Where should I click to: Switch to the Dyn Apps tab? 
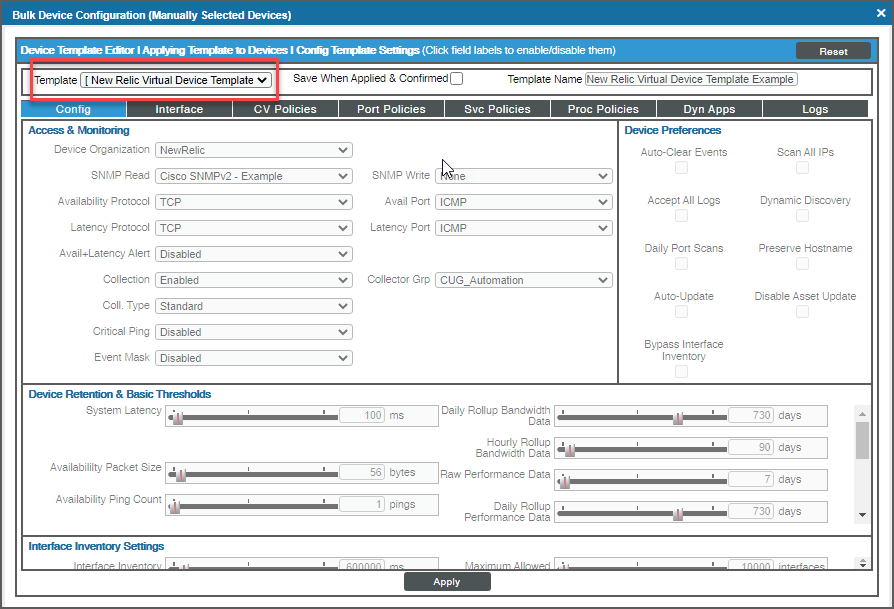pyautogui.click(x=709, y=109)
